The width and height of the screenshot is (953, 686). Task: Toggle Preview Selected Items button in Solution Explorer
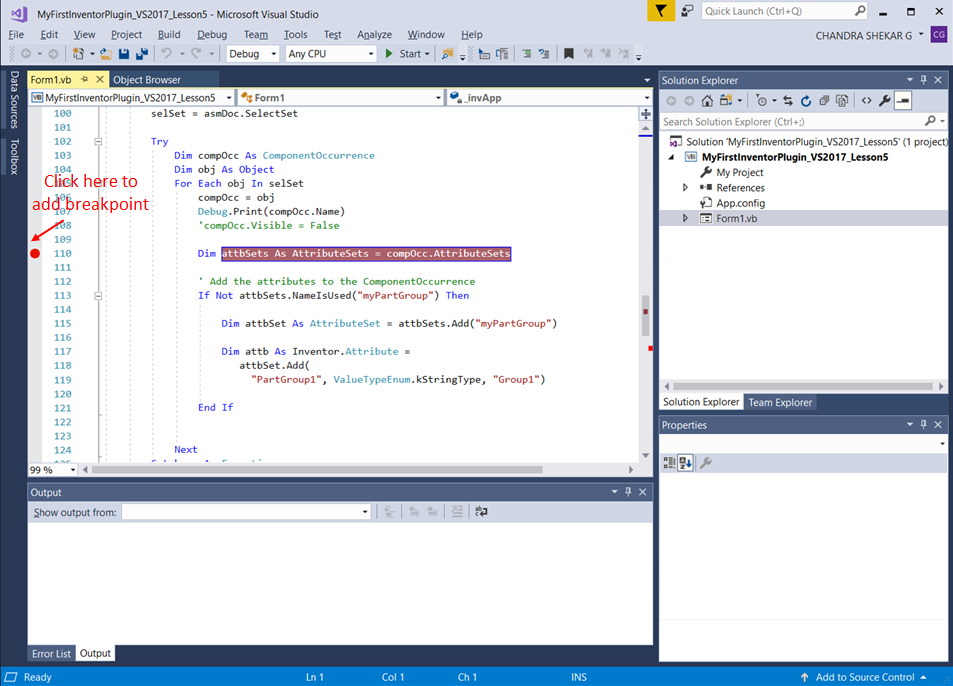pyautogui.click(x=903, y=100)
